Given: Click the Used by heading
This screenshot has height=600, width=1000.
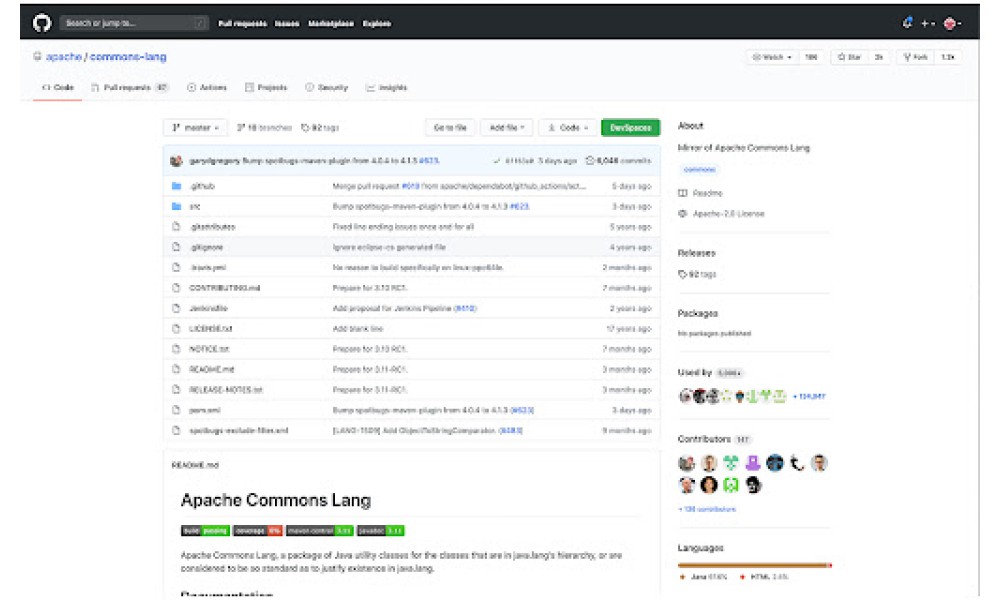Looking at the screenshot, I should tap(695, 372).
